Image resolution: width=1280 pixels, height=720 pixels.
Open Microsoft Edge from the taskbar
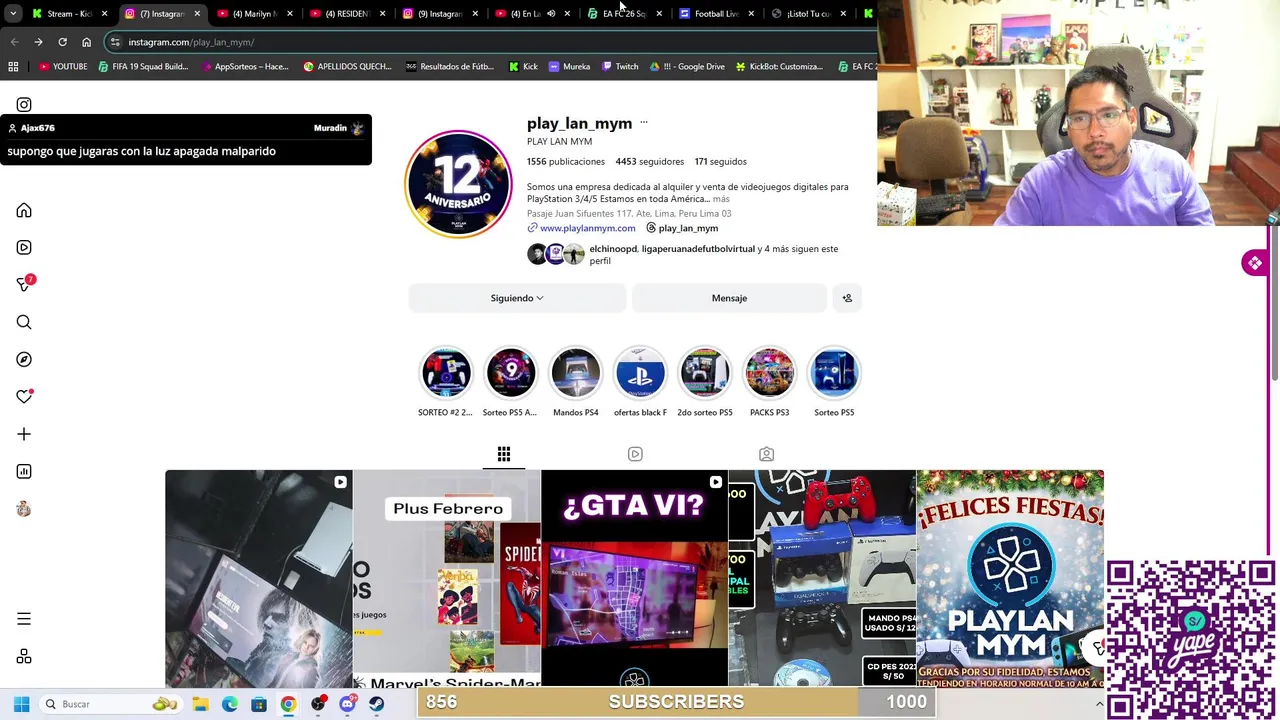point(230,704)
